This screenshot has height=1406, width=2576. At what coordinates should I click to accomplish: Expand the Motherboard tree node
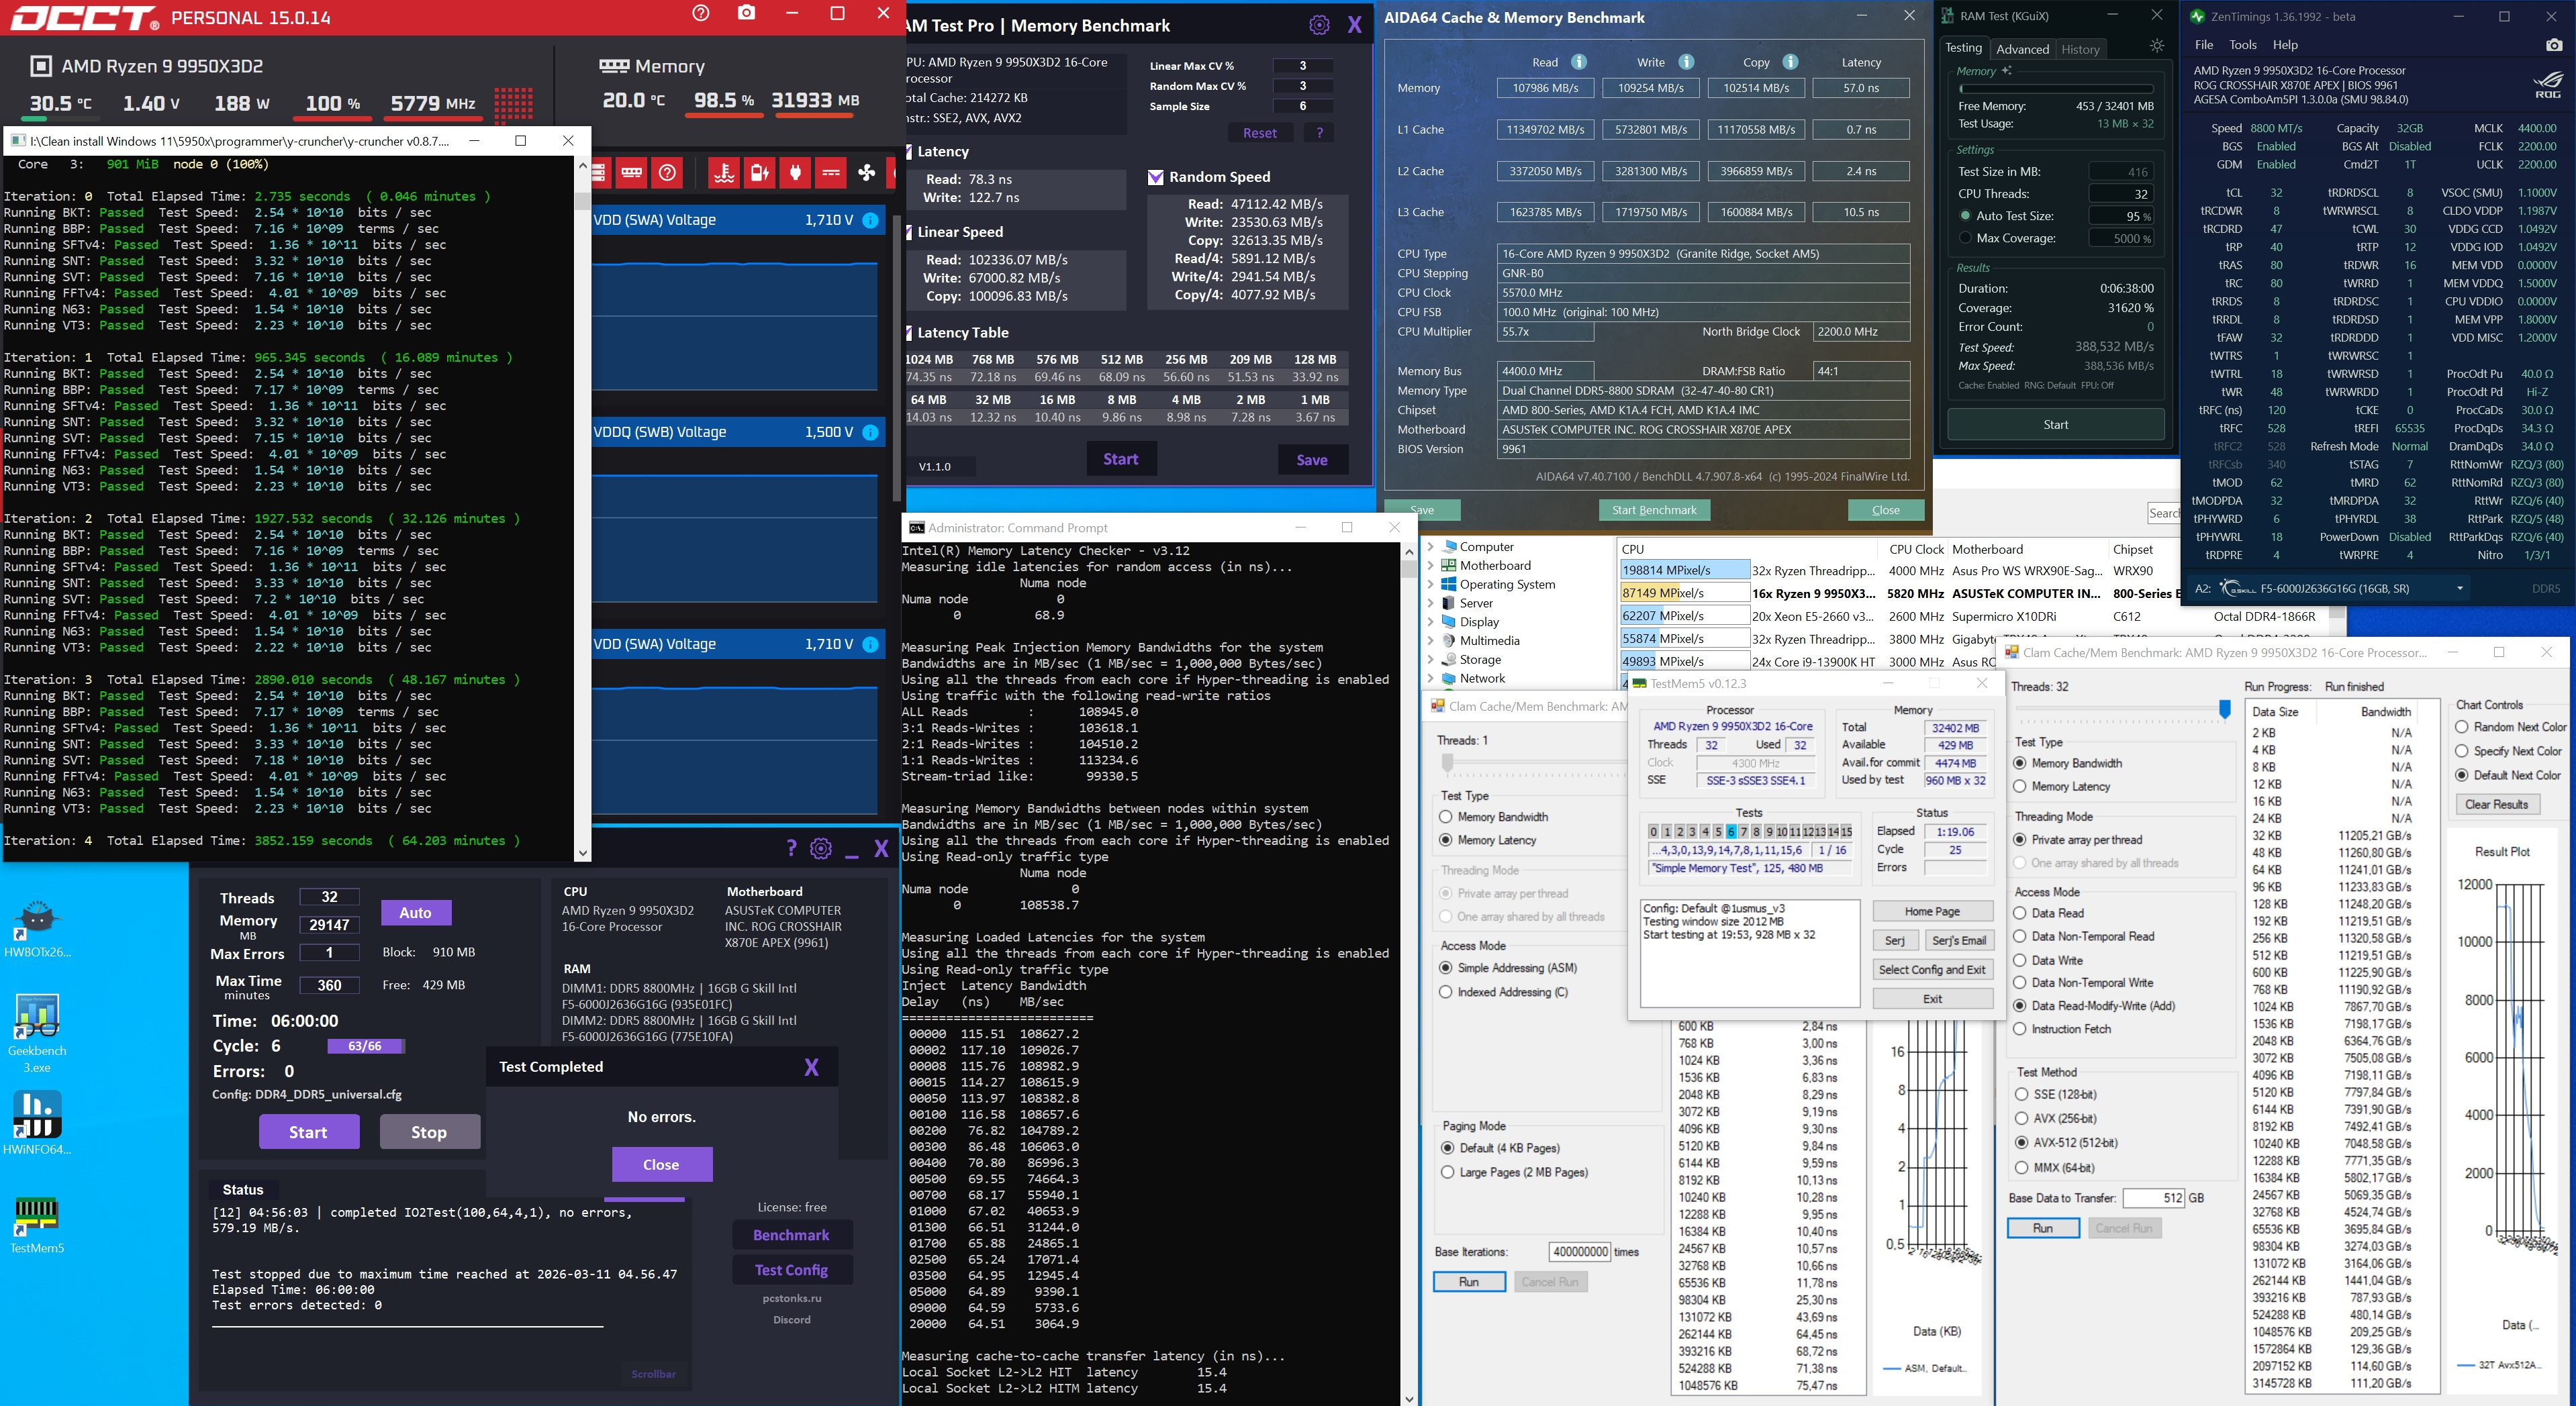click(x=1430, y=566)
